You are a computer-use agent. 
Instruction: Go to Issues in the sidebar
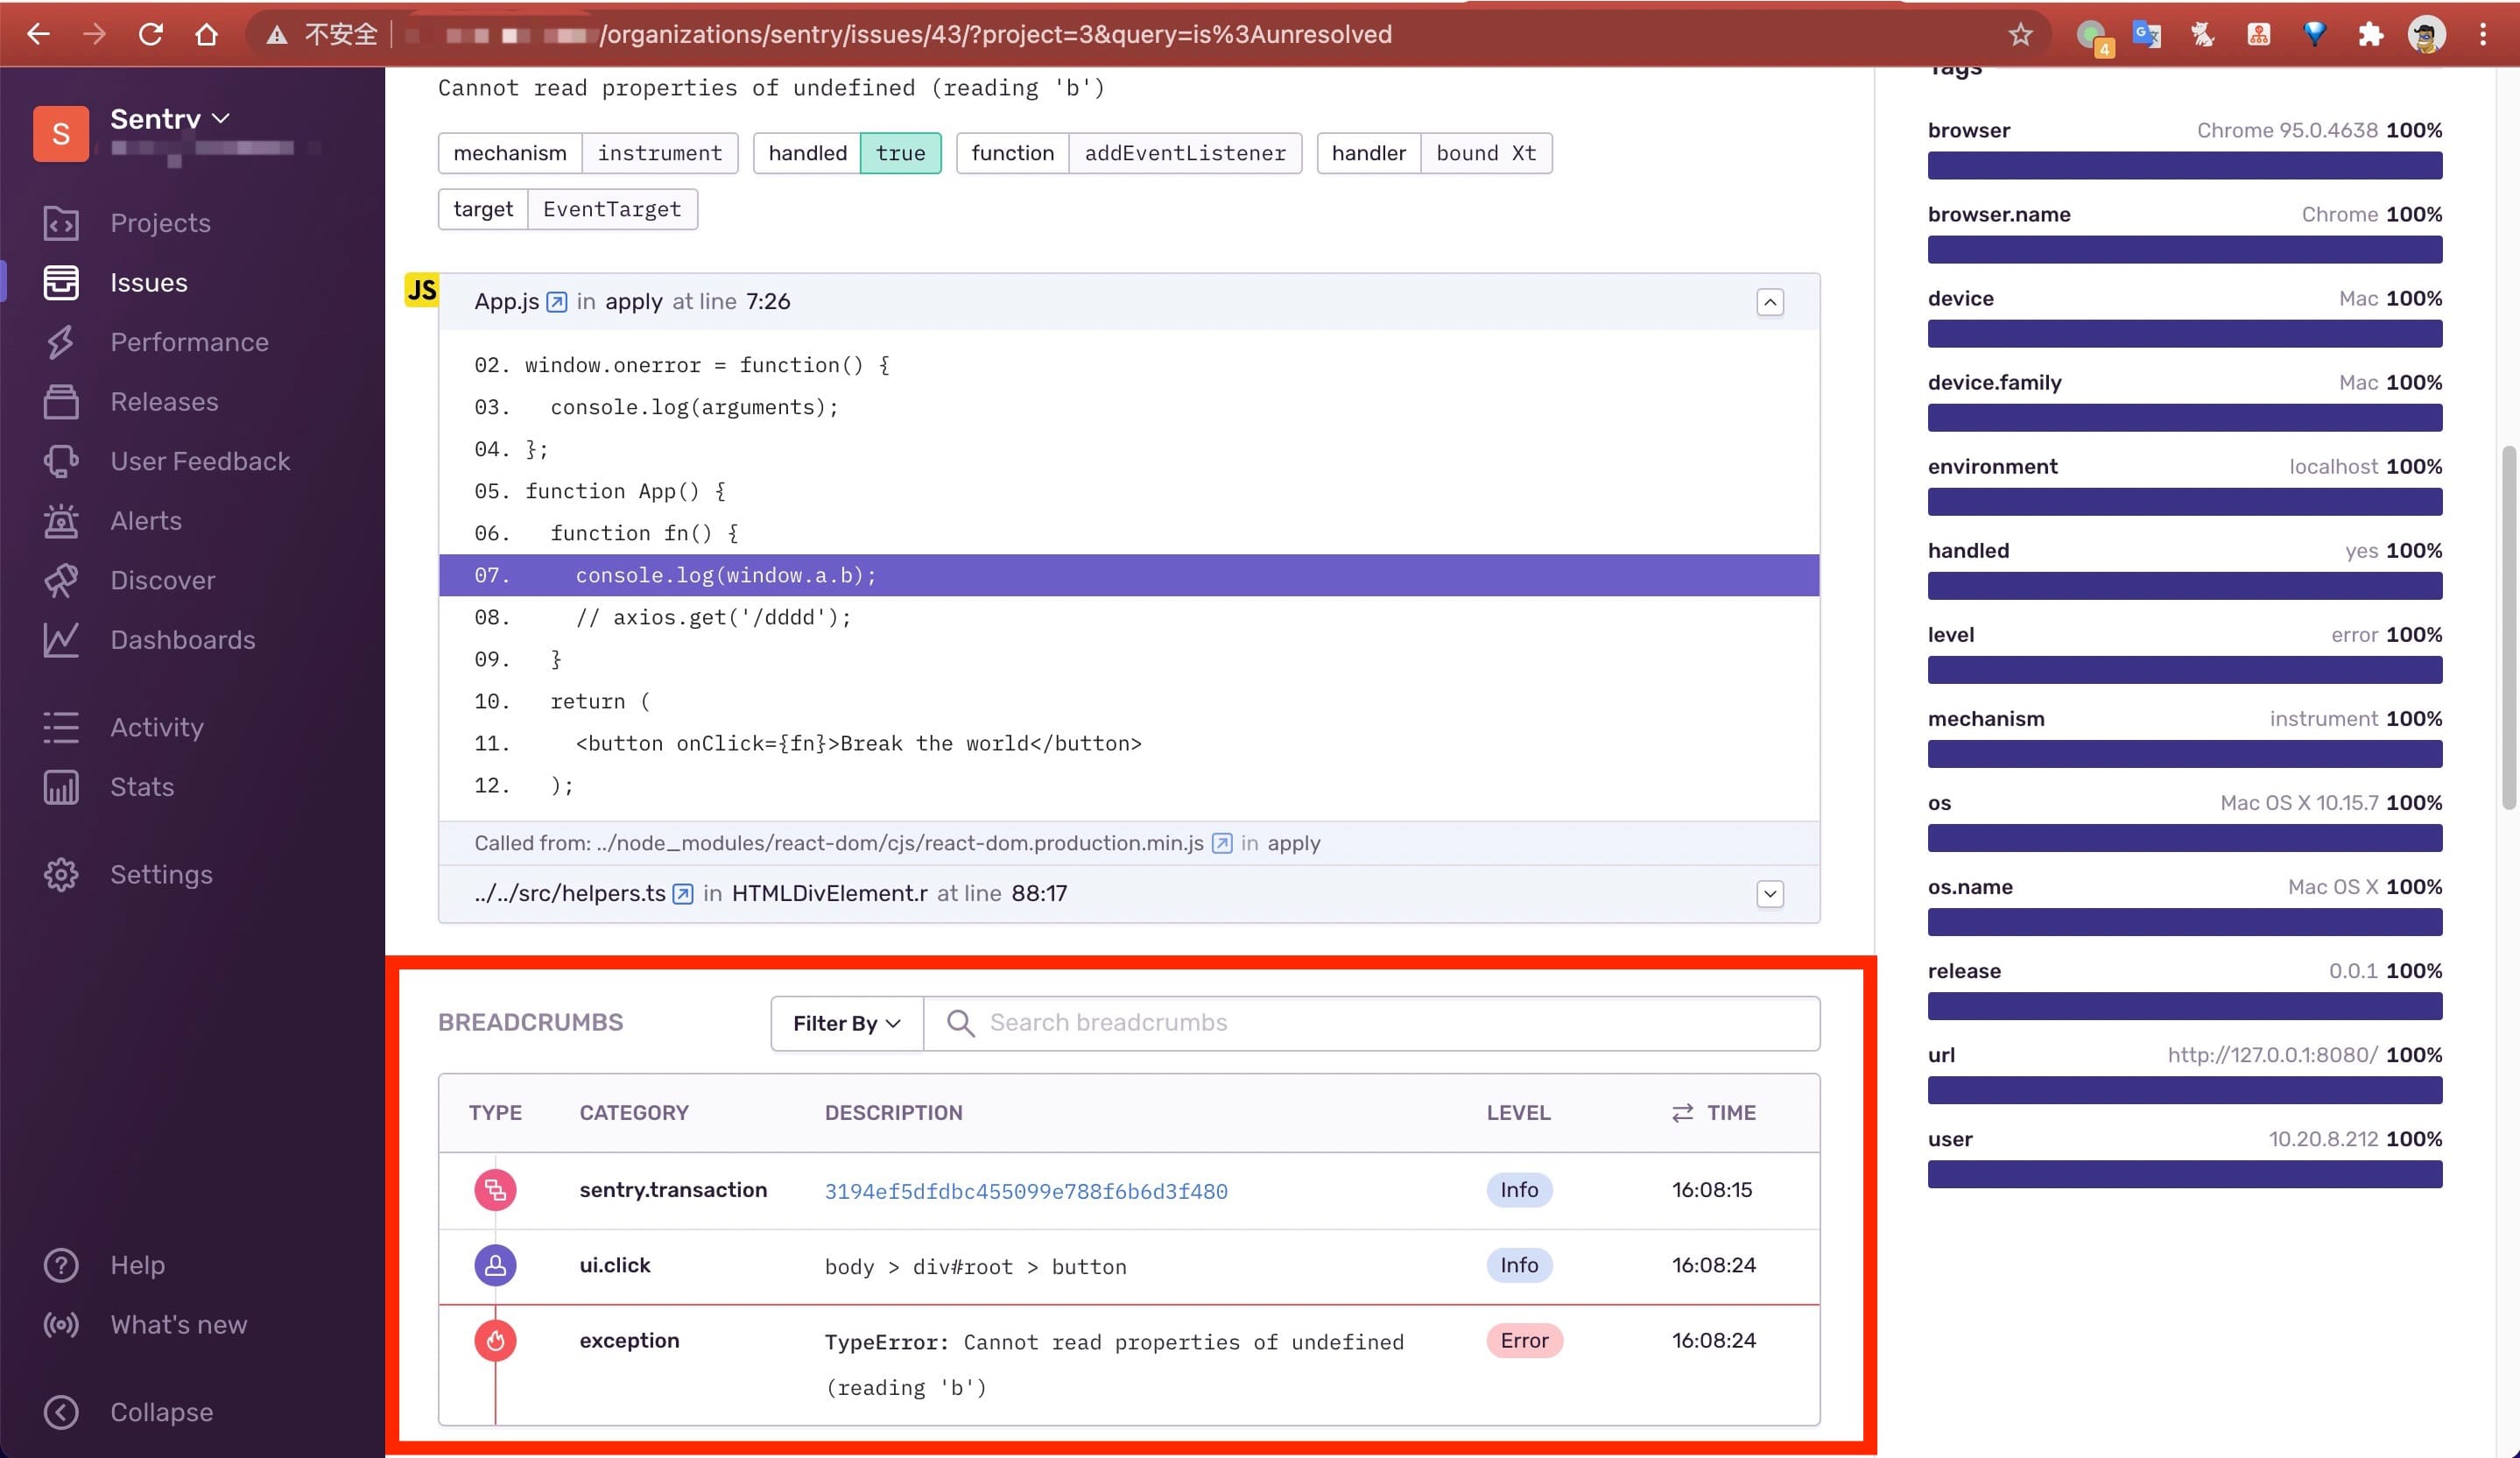tap(148, 283)
